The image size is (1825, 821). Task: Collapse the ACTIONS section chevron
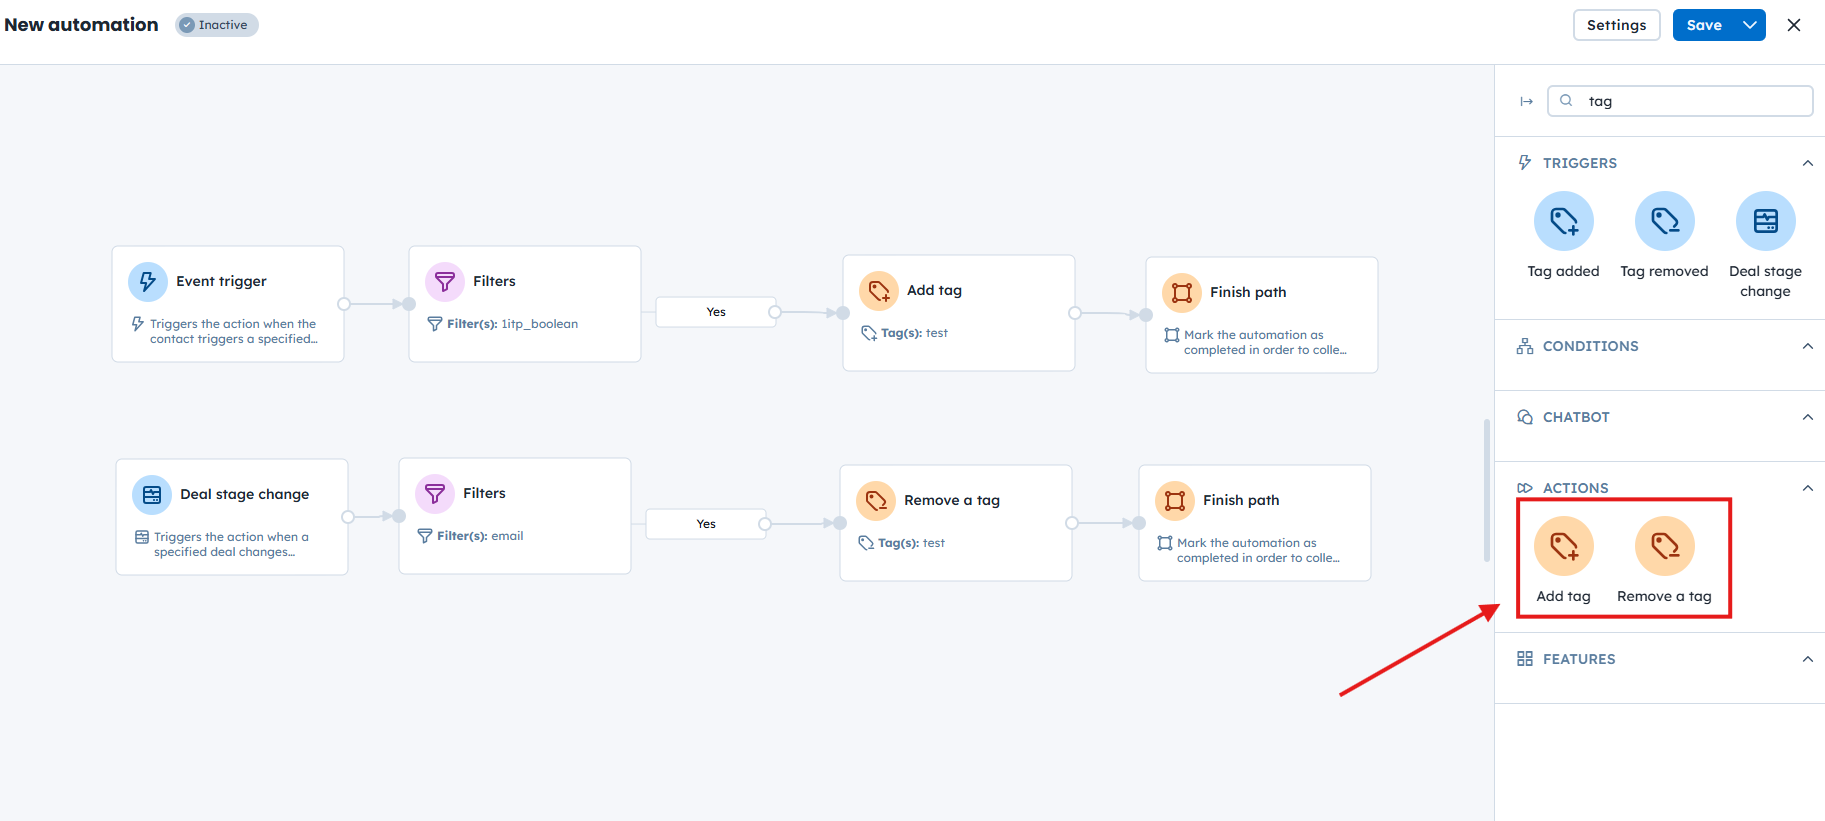[x=1807, y=488]
